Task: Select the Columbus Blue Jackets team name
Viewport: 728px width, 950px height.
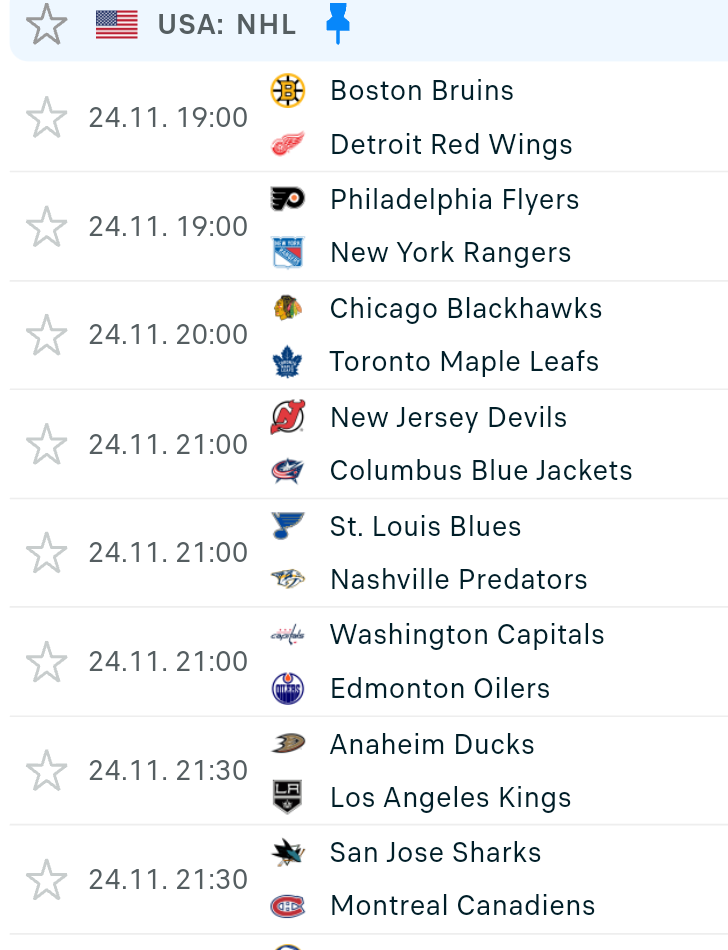Action: 481,471
